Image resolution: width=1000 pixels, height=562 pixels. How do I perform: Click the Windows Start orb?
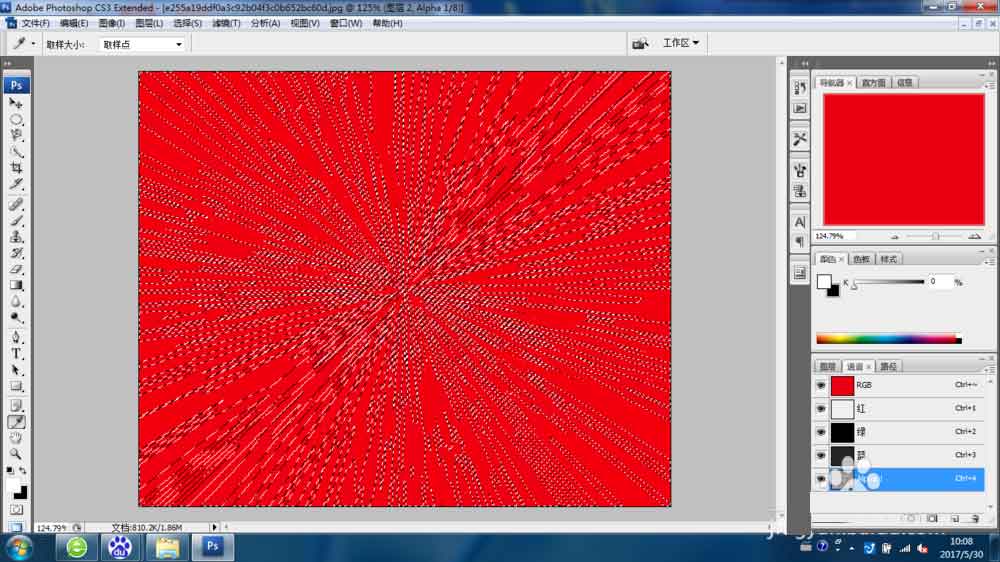(19, 547)
